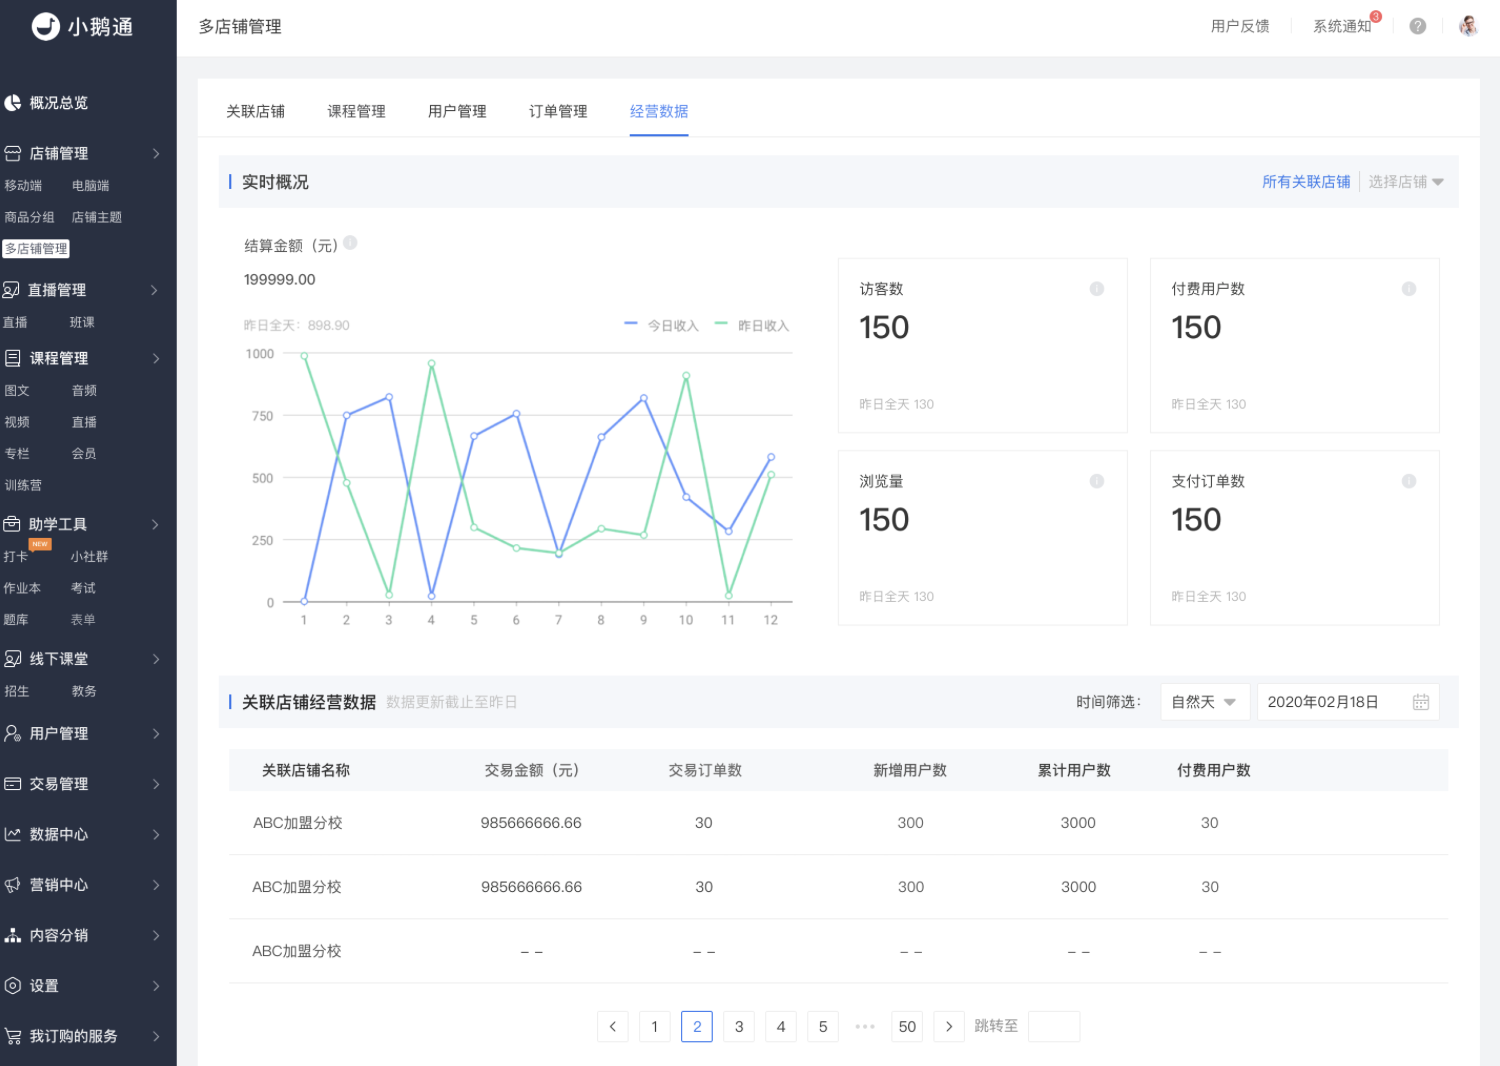This screenshot has width=1500, height=1066.
Task: Click the 用户反馈 link
Action: pyautogui.click(x=1240, y=26)
